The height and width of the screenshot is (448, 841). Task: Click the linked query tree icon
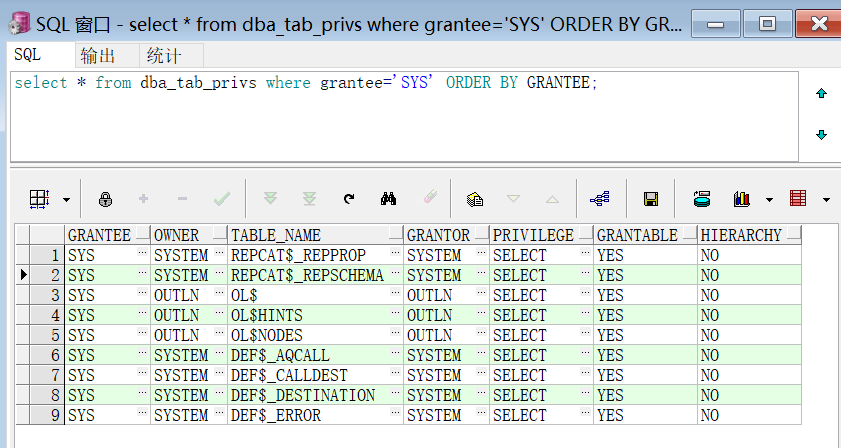(600, 199)
